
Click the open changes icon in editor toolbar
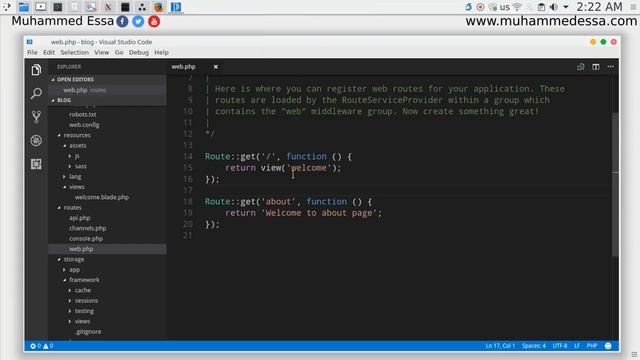[x=580, y=67]
